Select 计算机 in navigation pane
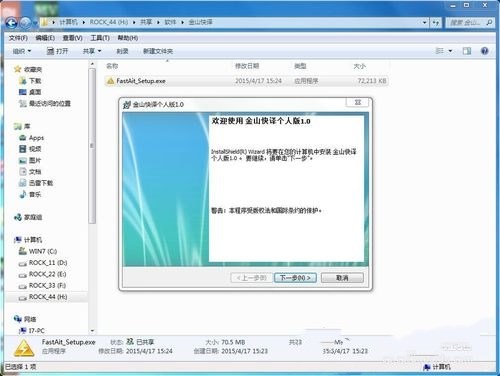The height and width of the screenshot is (376, 500). [33, 240]
